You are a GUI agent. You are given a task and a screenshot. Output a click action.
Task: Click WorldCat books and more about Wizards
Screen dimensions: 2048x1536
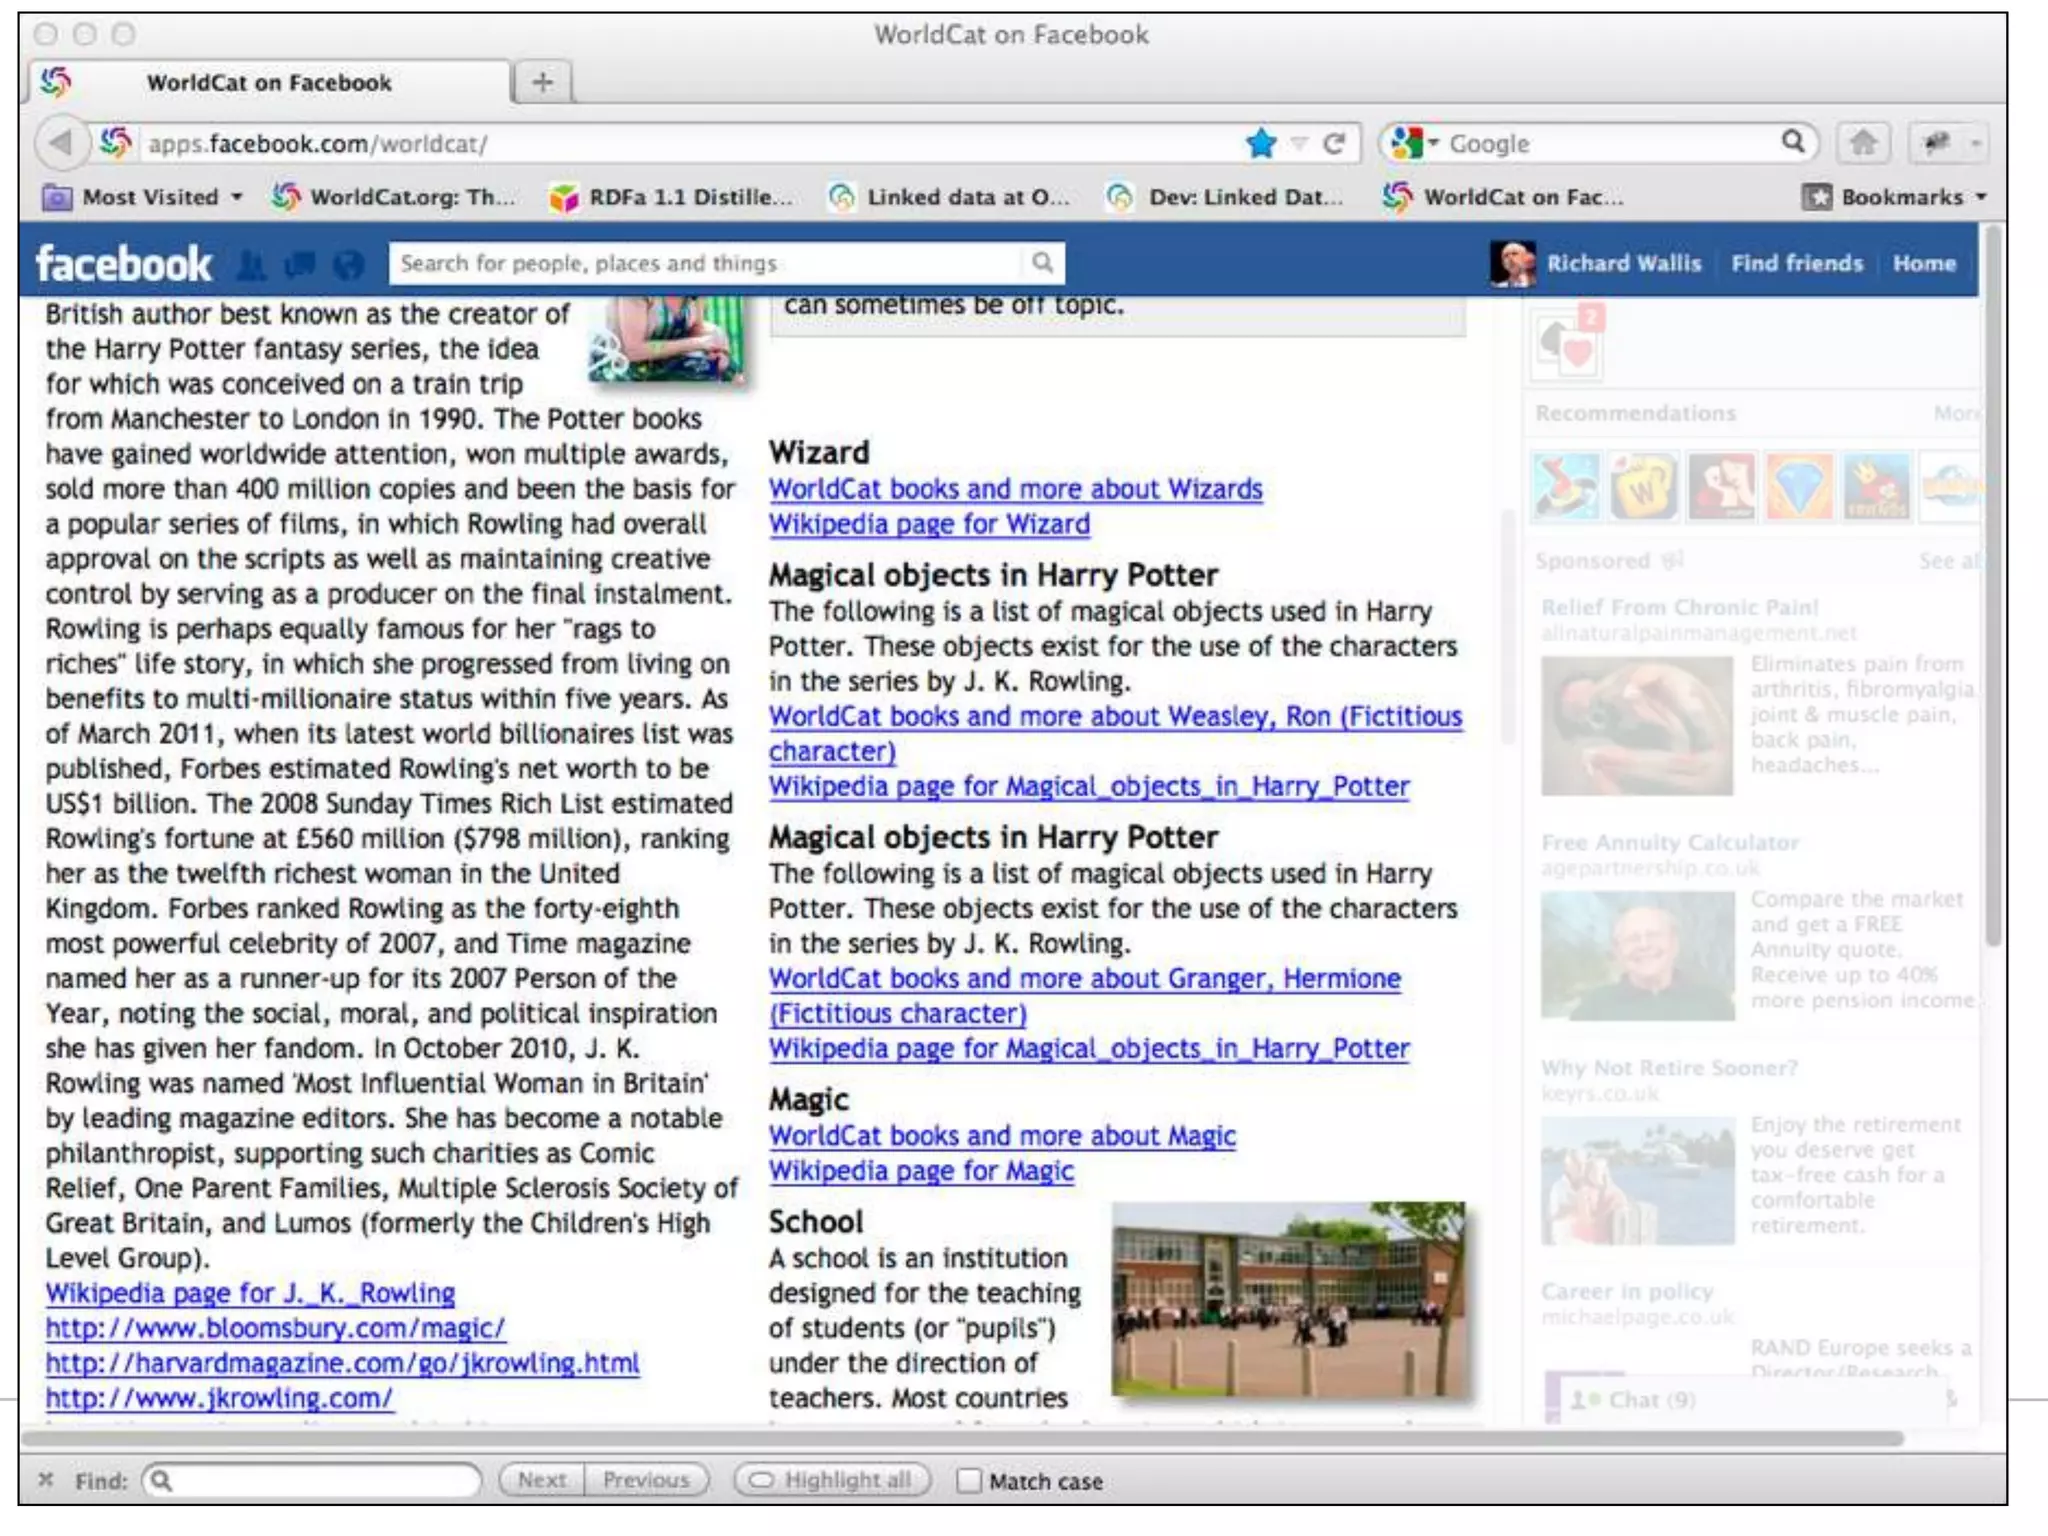1015,489
